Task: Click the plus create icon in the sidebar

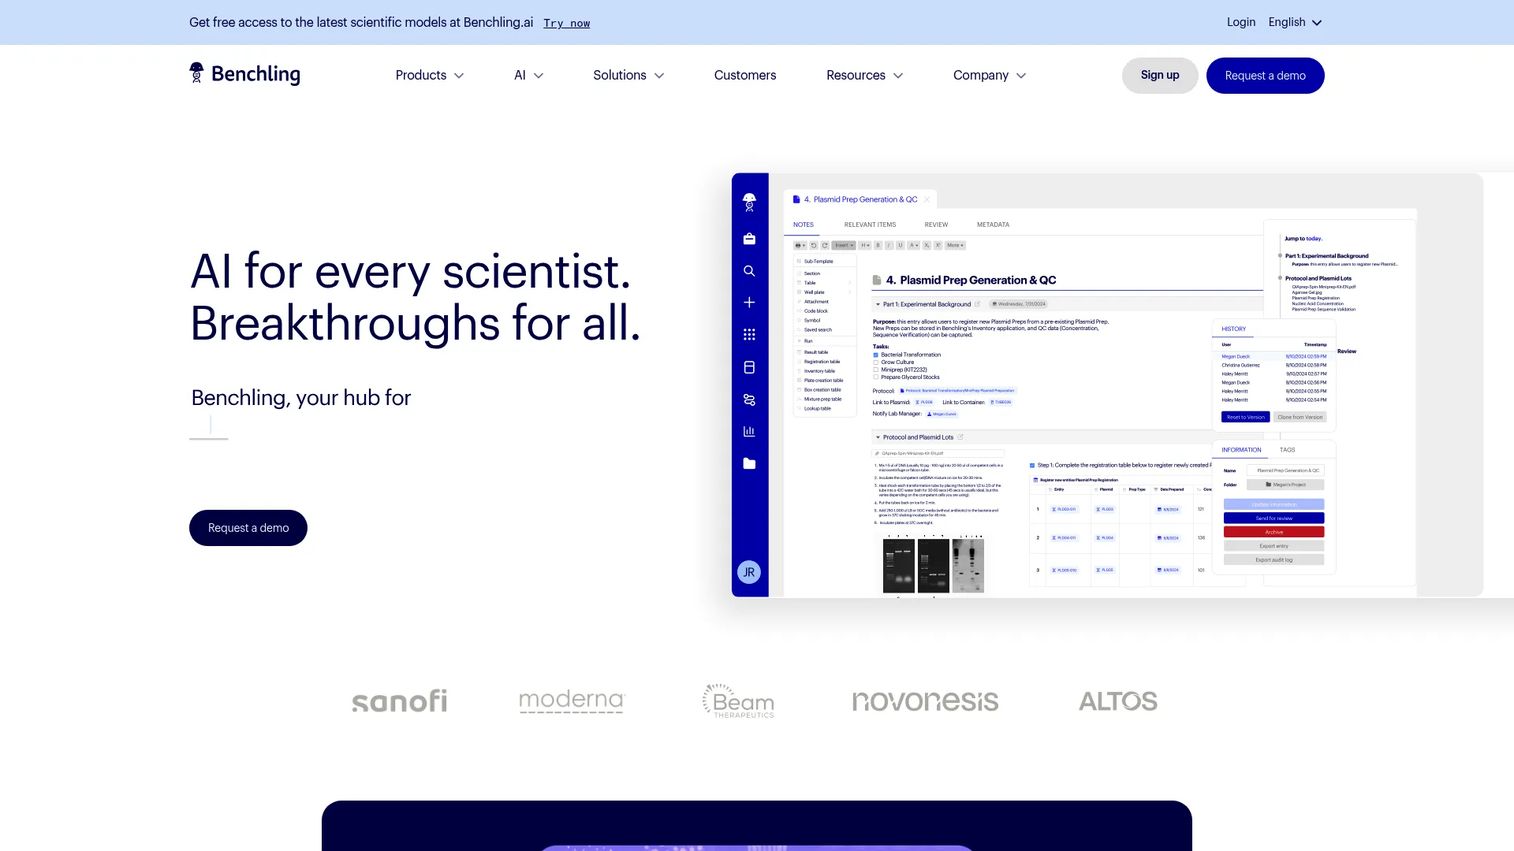Action: (x=749, y=303)
